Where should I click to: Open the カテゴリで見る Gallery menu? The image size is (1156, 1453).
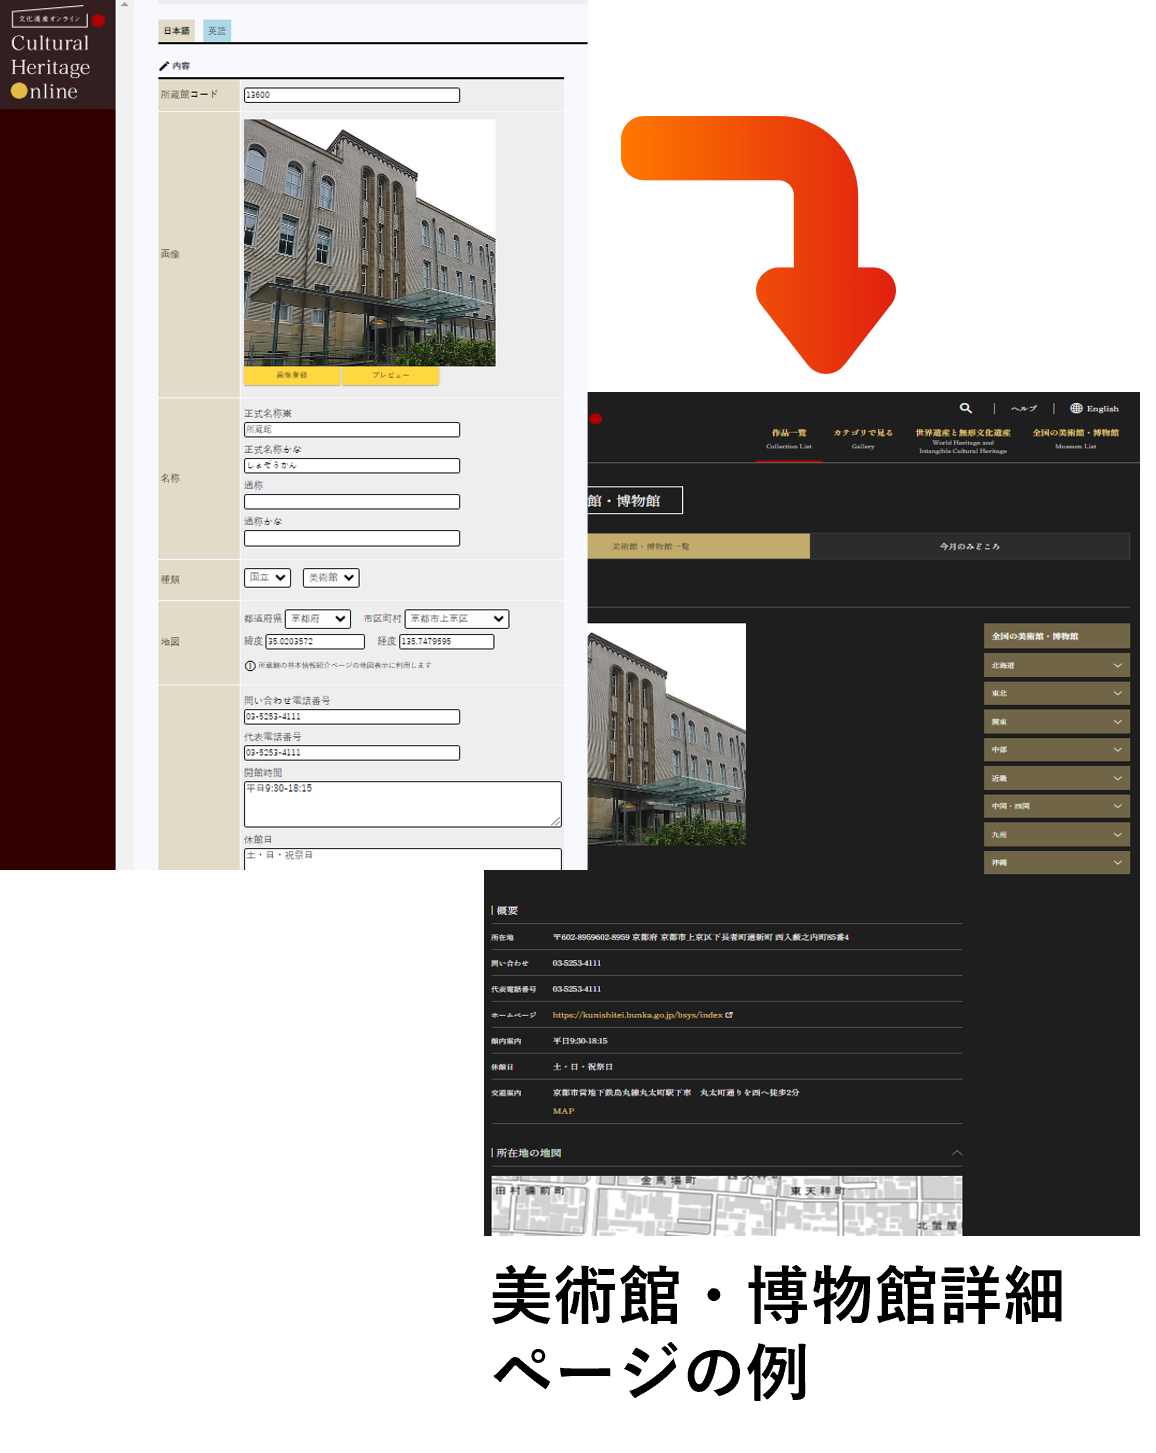click(863, 438)
